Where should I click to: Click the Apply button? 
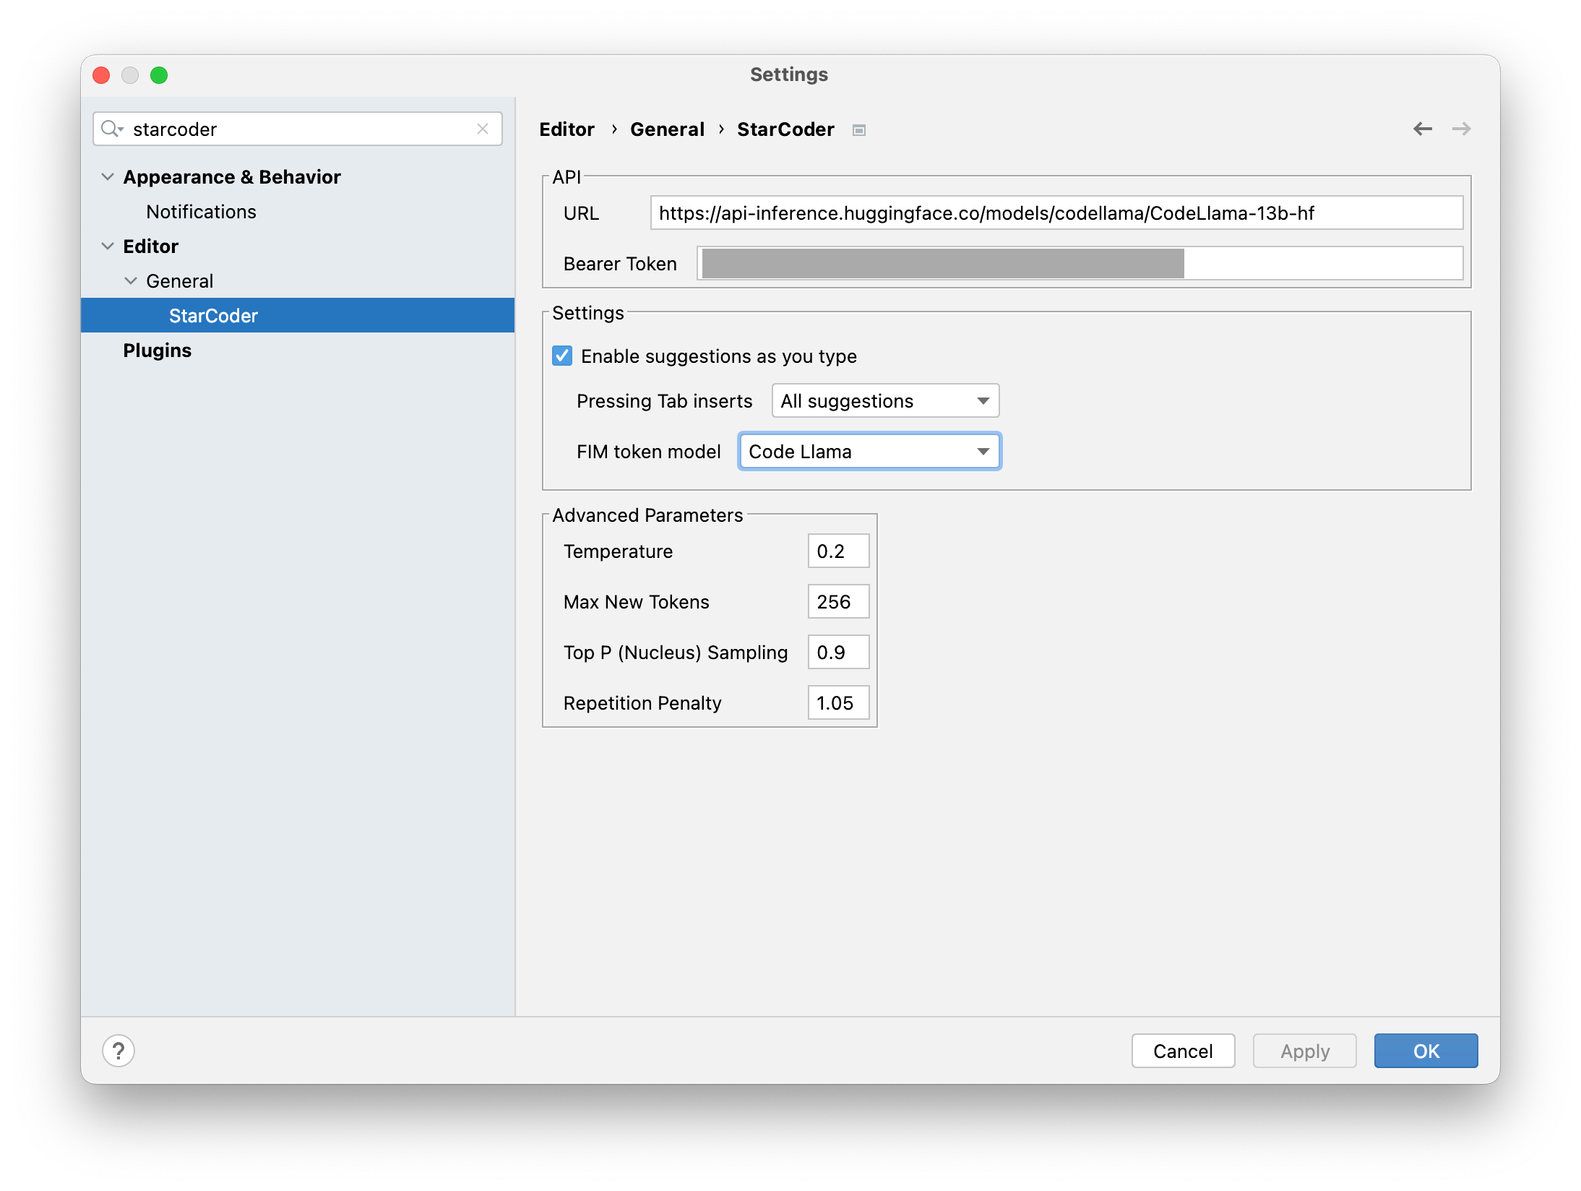click(1305, 1051)
